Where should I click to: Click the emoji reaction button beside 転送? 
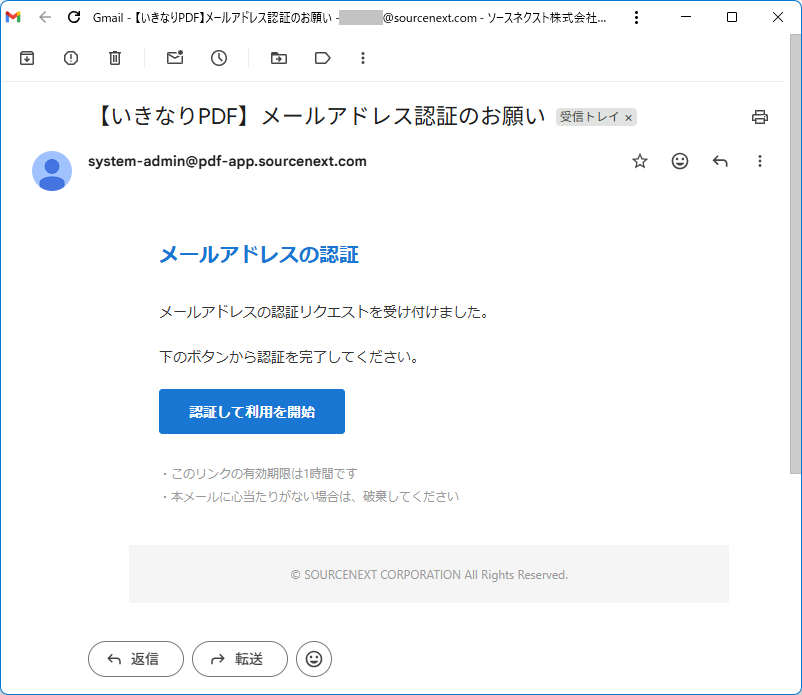[314, 659]
